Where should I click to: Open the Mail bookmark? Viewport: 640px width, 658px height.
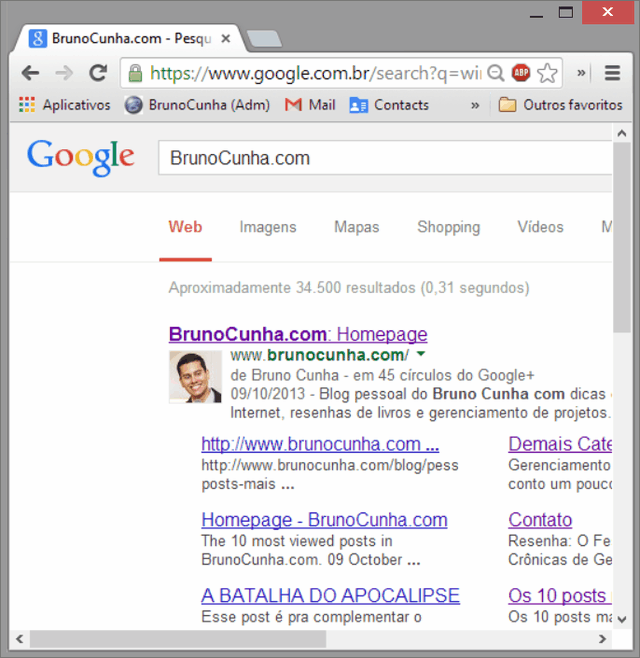tap(310, 105)
